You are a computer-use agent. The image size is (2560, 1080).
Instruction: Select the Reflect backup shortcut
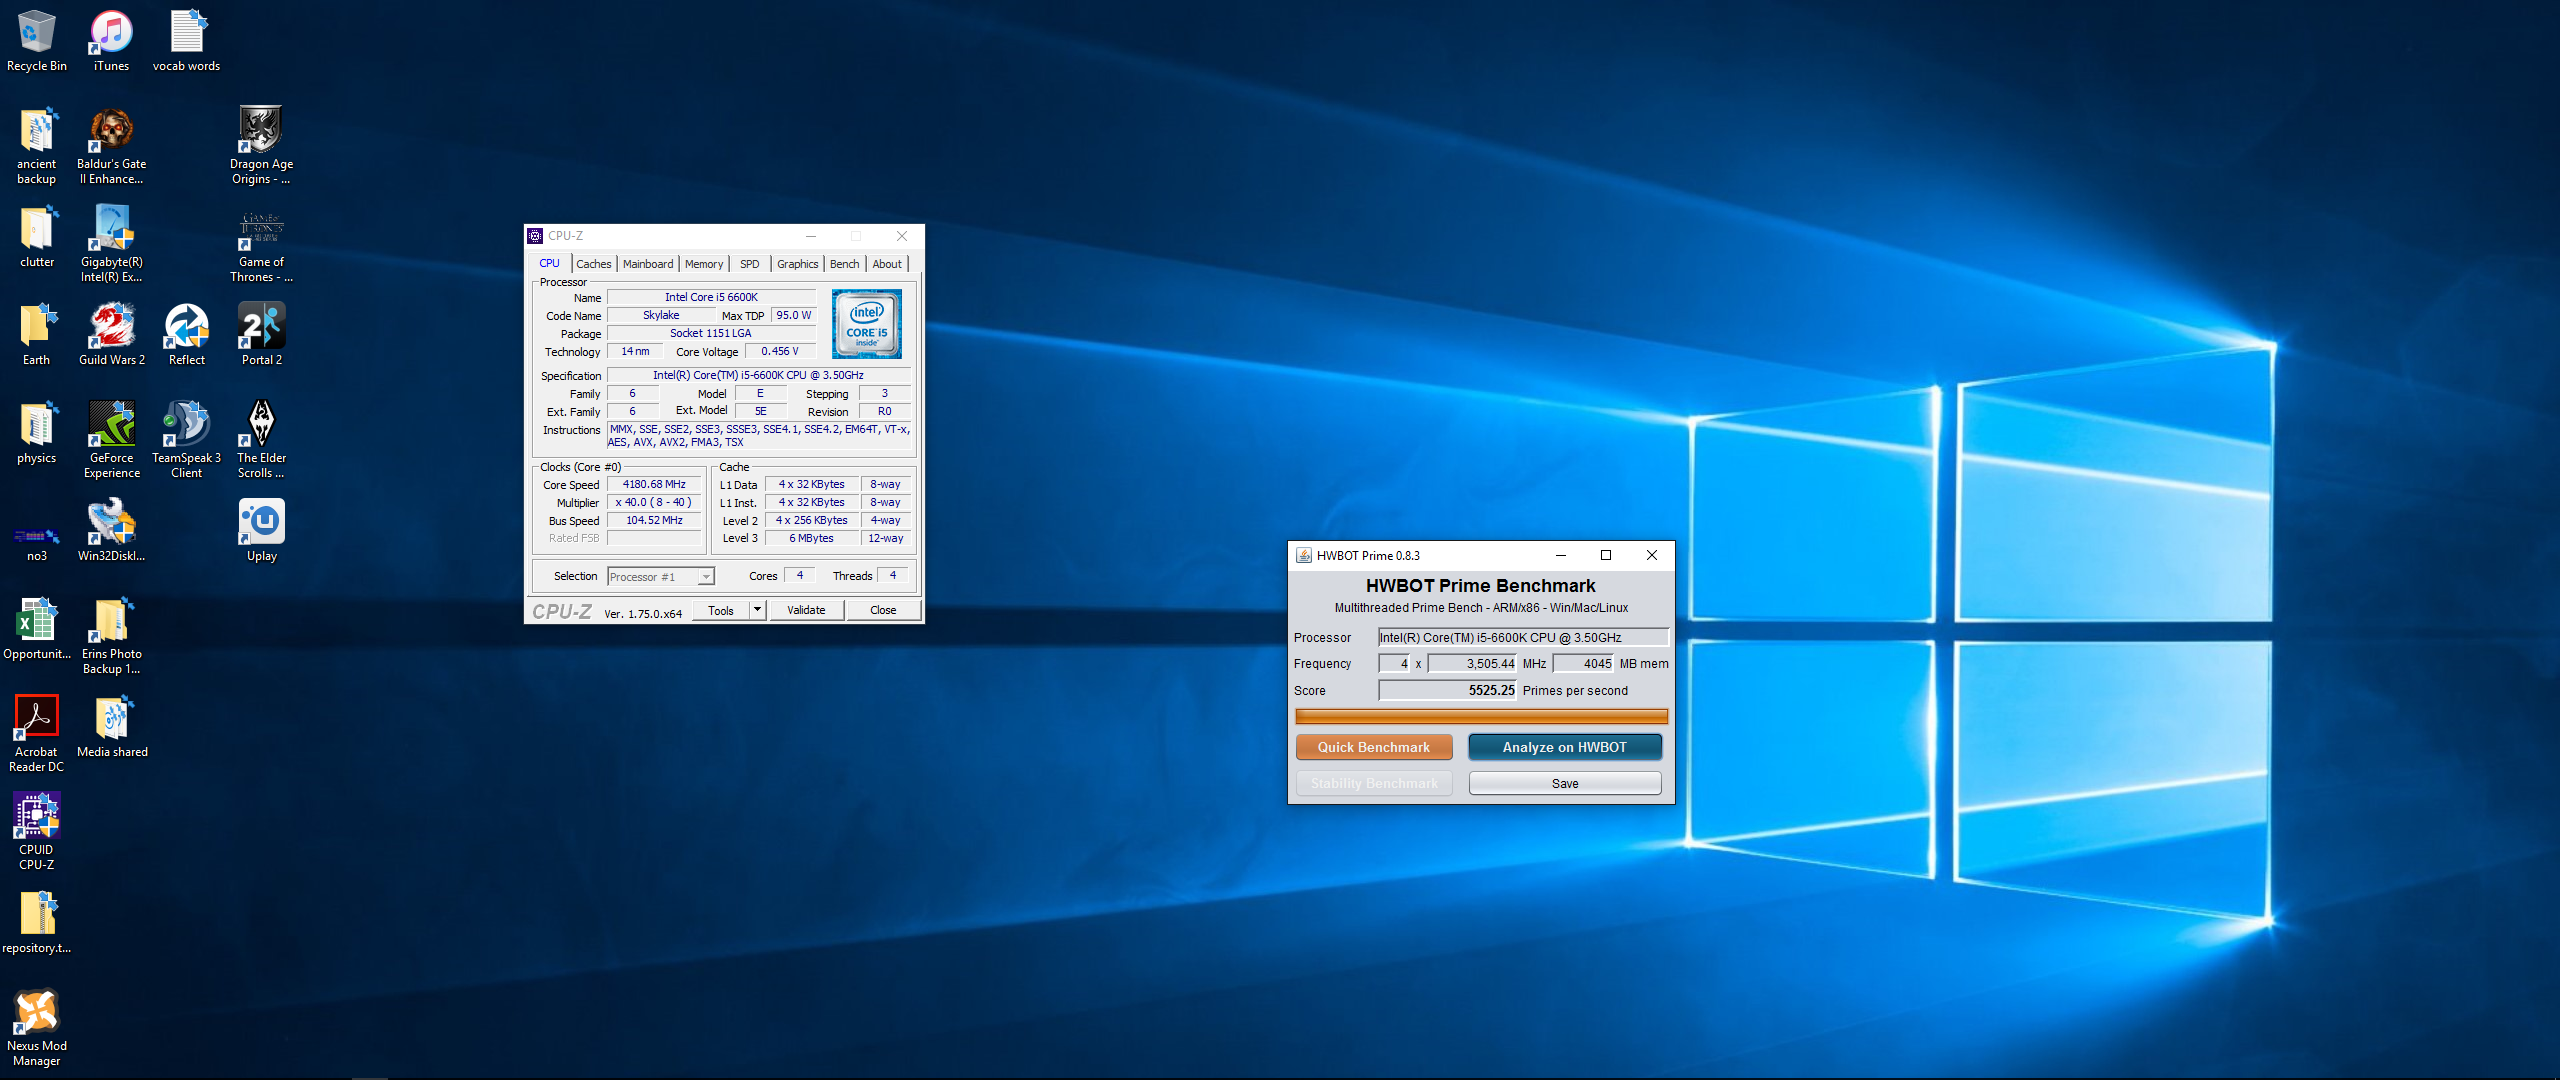click(x=186, y=335)
